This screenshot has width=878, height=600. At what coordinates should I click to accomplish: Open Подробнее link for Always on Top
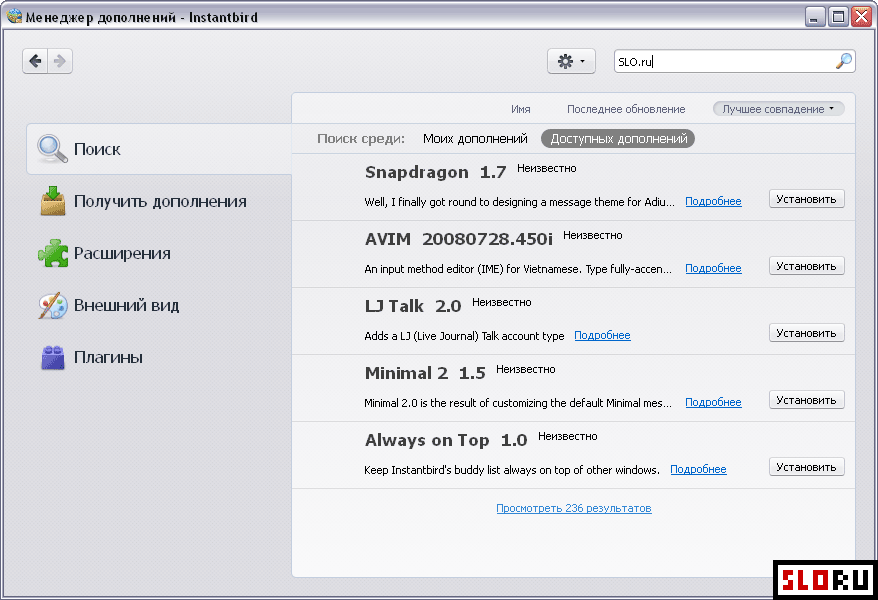click(698, 470)
